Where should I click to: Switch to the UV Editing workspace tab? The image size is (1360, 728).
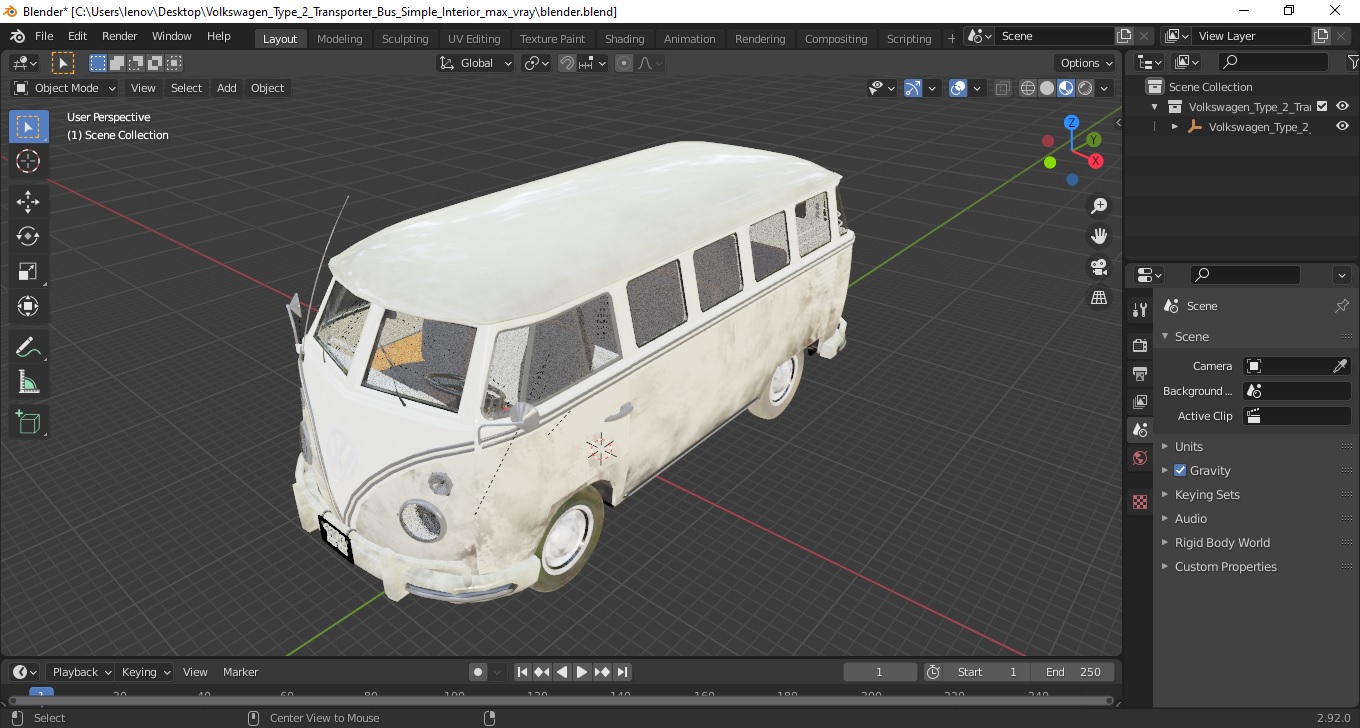(474, 38)
